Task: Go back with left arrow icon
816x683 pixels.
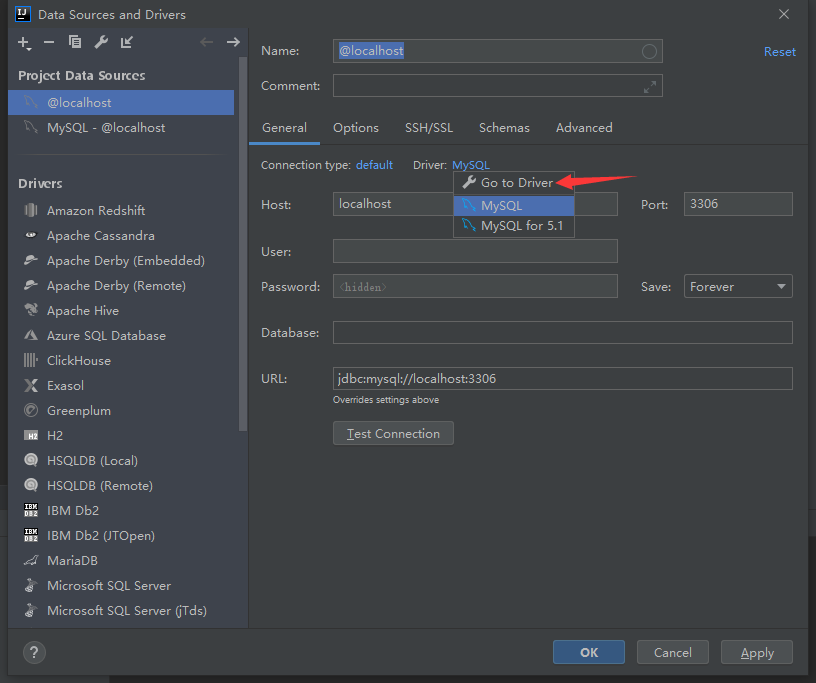Action: (207, 42)
